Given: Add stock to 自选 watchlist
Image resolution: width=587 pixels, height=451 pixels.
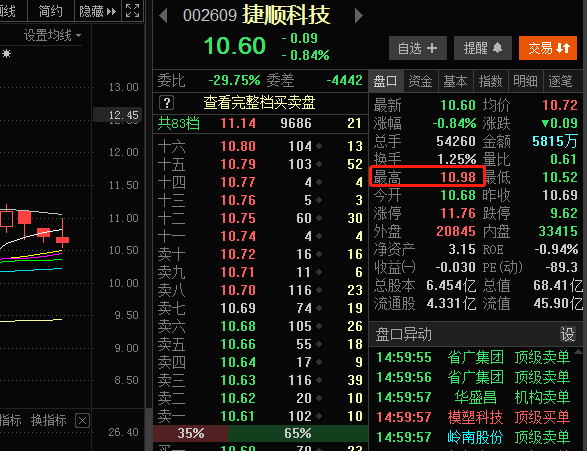Looking at the screenshot, I should [418, 48].
